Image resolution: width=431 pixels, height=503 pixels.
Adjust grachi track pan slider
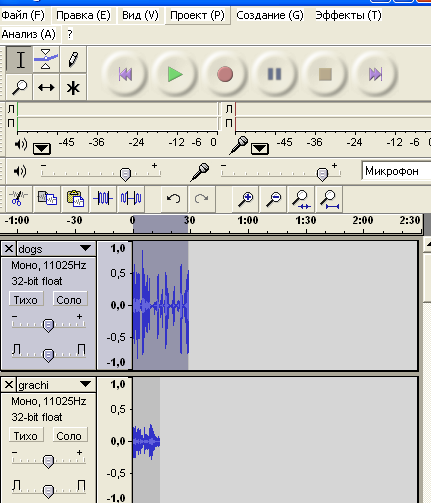click(x=49, y=490)
